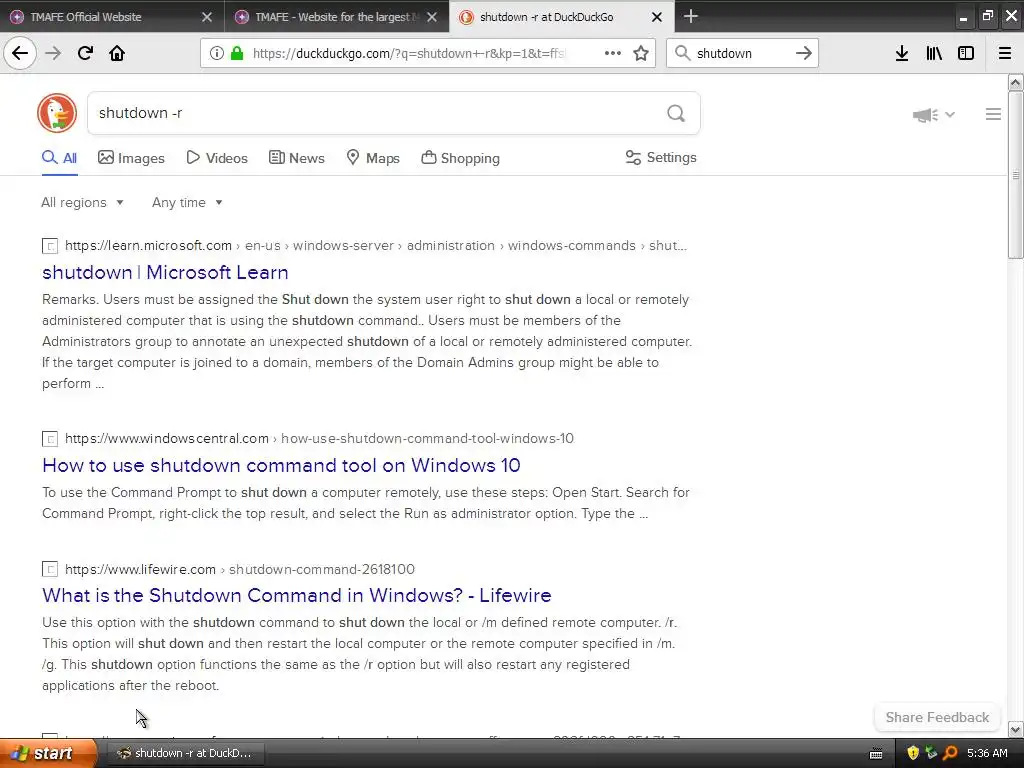The width and height of the screenshot is (1024, 768).
Task: Click the shutdown -r taskbar button
Action: click(x=185, y=753)
